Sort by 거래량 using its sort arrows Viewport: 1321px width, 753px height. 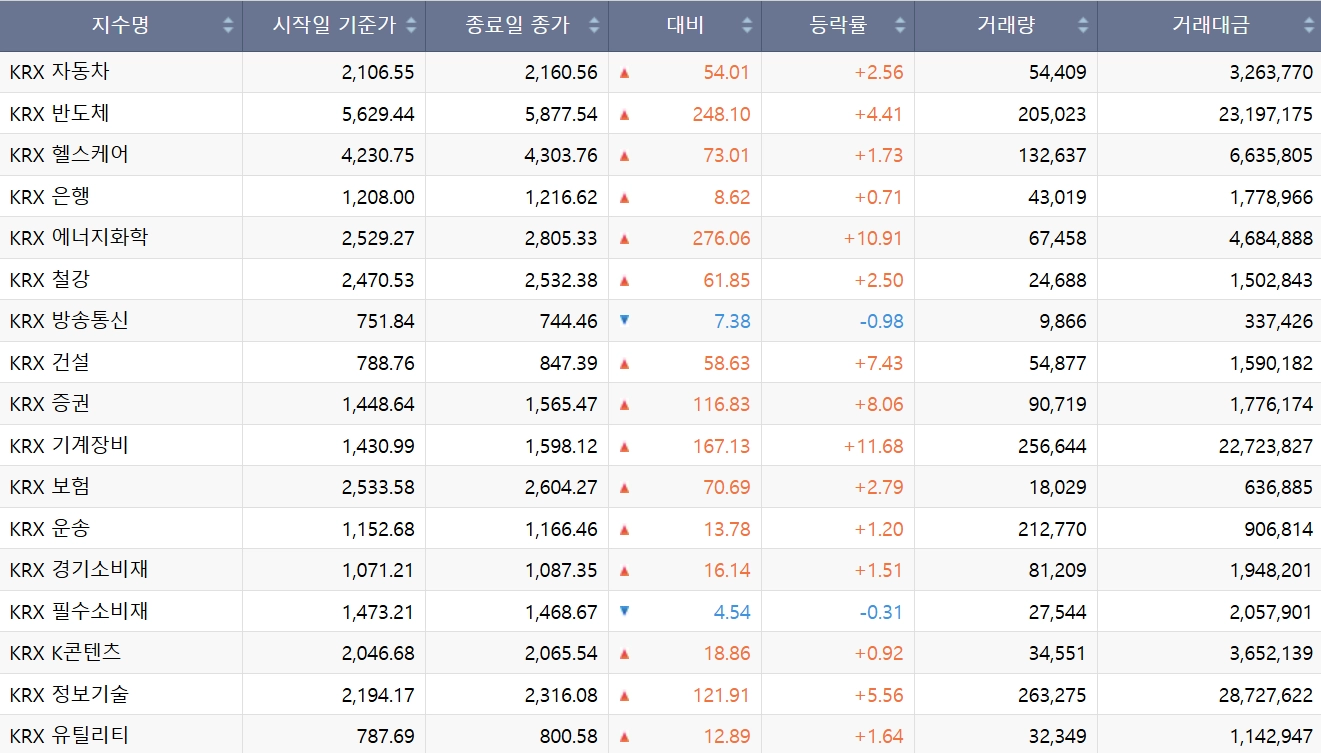1083,26
